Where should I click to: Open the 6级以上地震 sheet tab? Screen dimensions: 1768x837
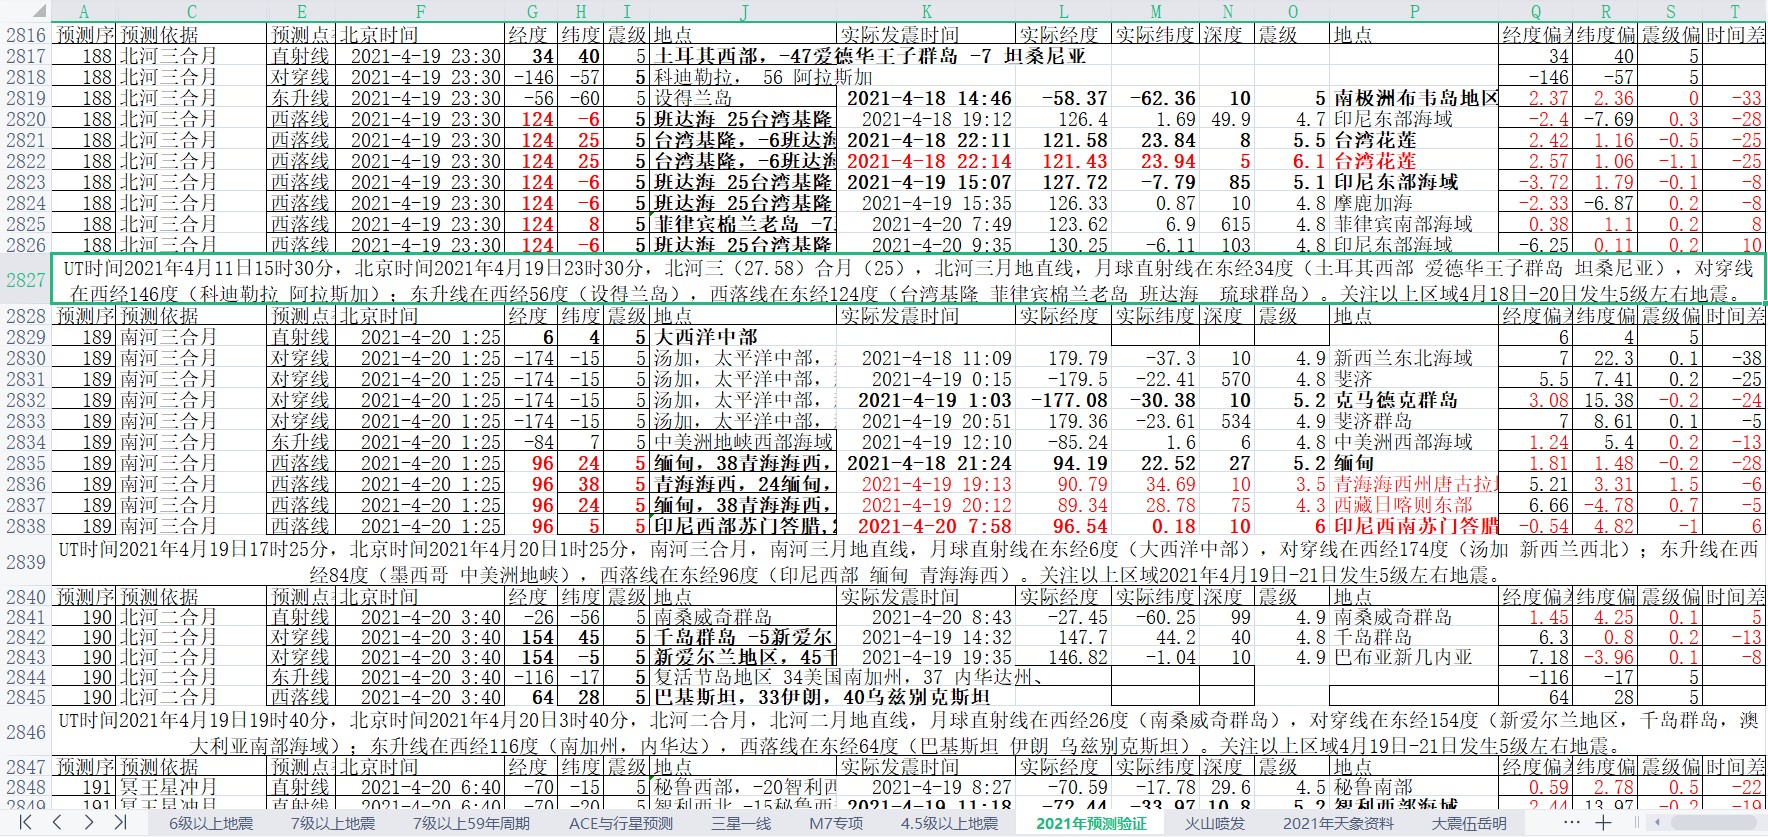click(210, 824)
